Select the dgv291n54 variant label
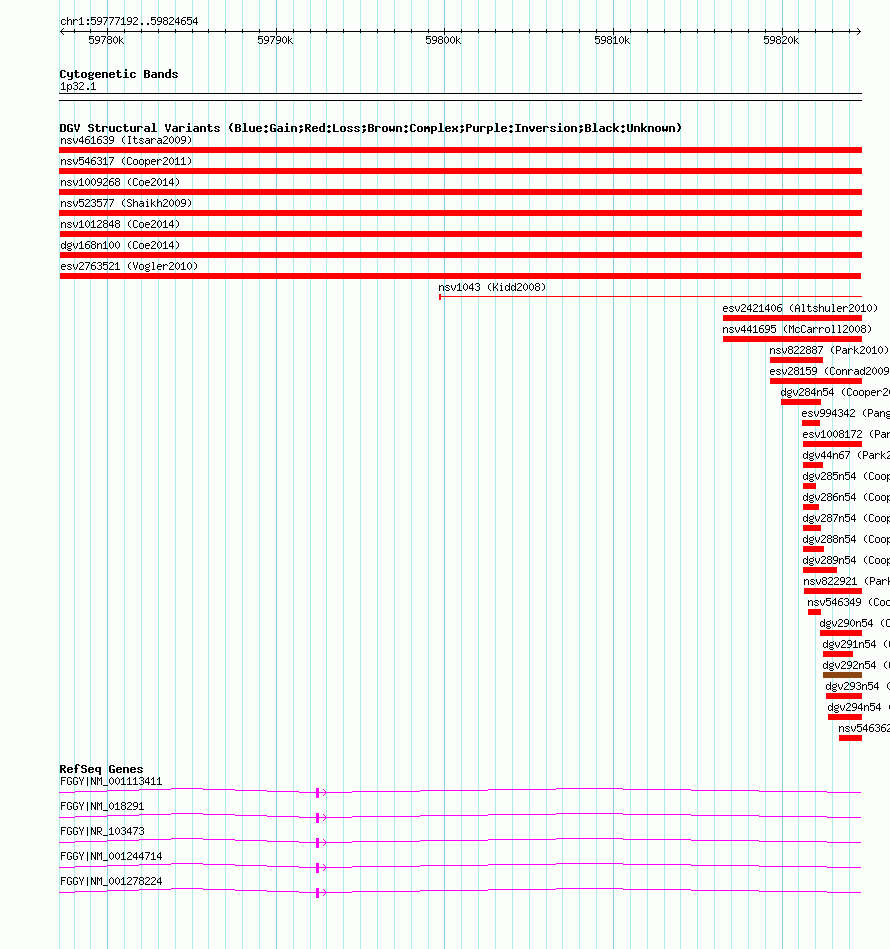Viewport: 890px width, 949px height. tap(856, 644)
